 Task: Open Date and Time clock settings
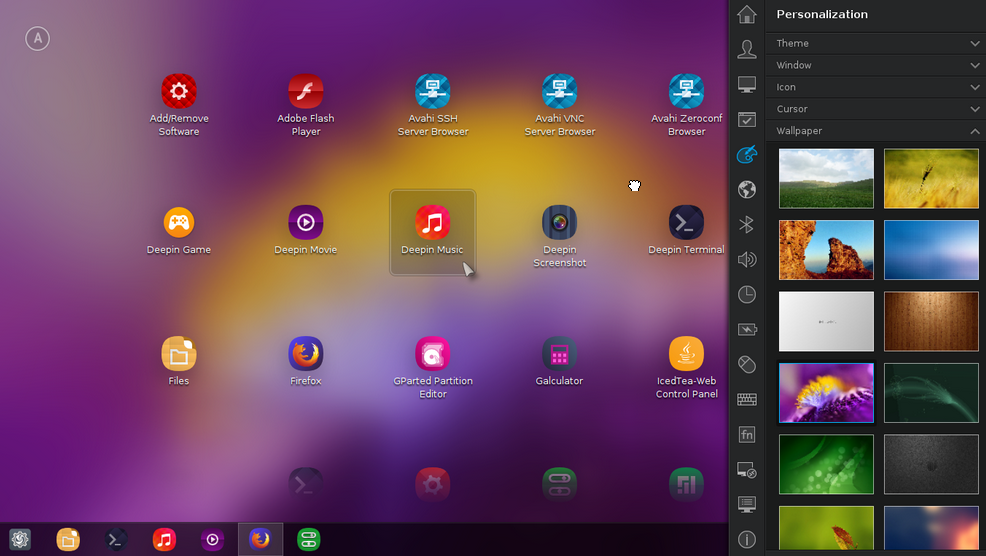pos(747,294)
